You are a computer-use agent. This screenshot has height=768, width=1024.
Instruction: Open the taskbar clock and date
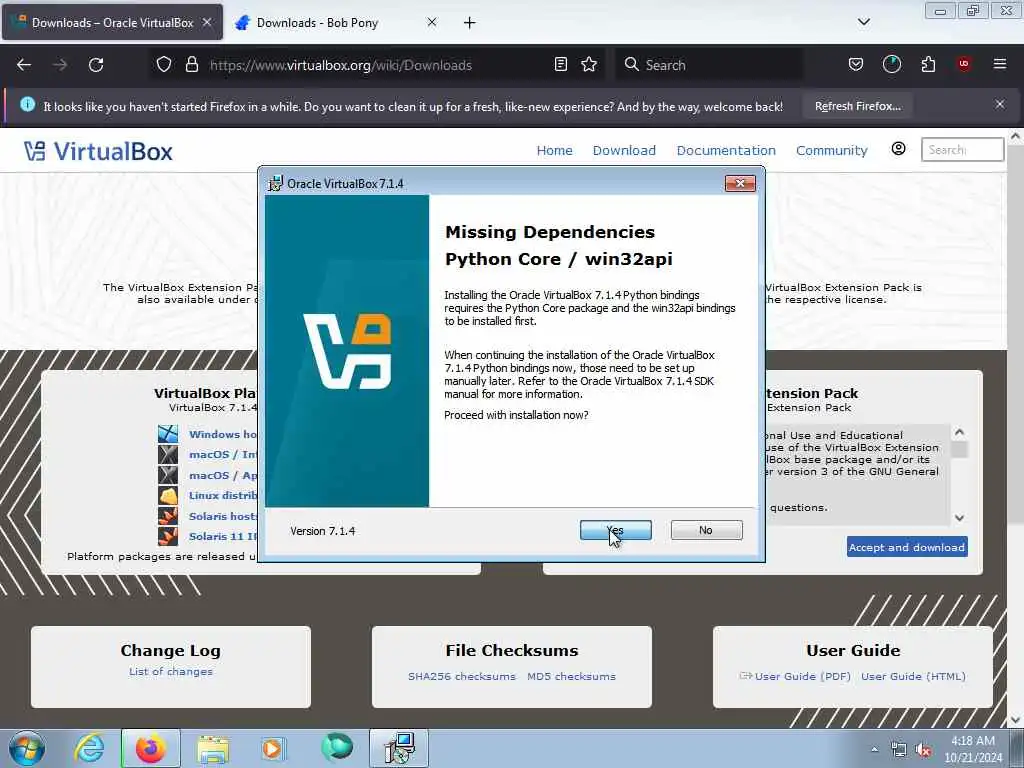pyautogui.click(x=973, y=749)
